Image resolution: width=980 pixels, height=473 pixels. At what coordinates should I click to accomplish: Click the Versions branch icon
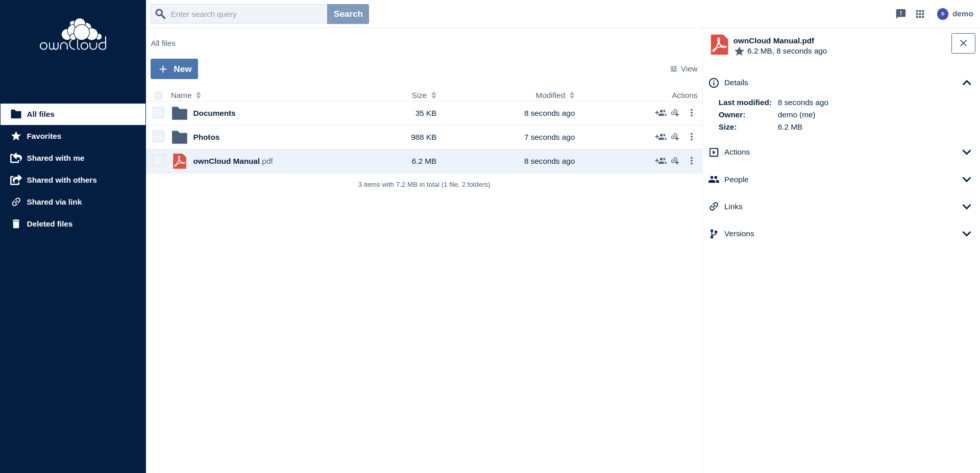click(x=714, y=234)
